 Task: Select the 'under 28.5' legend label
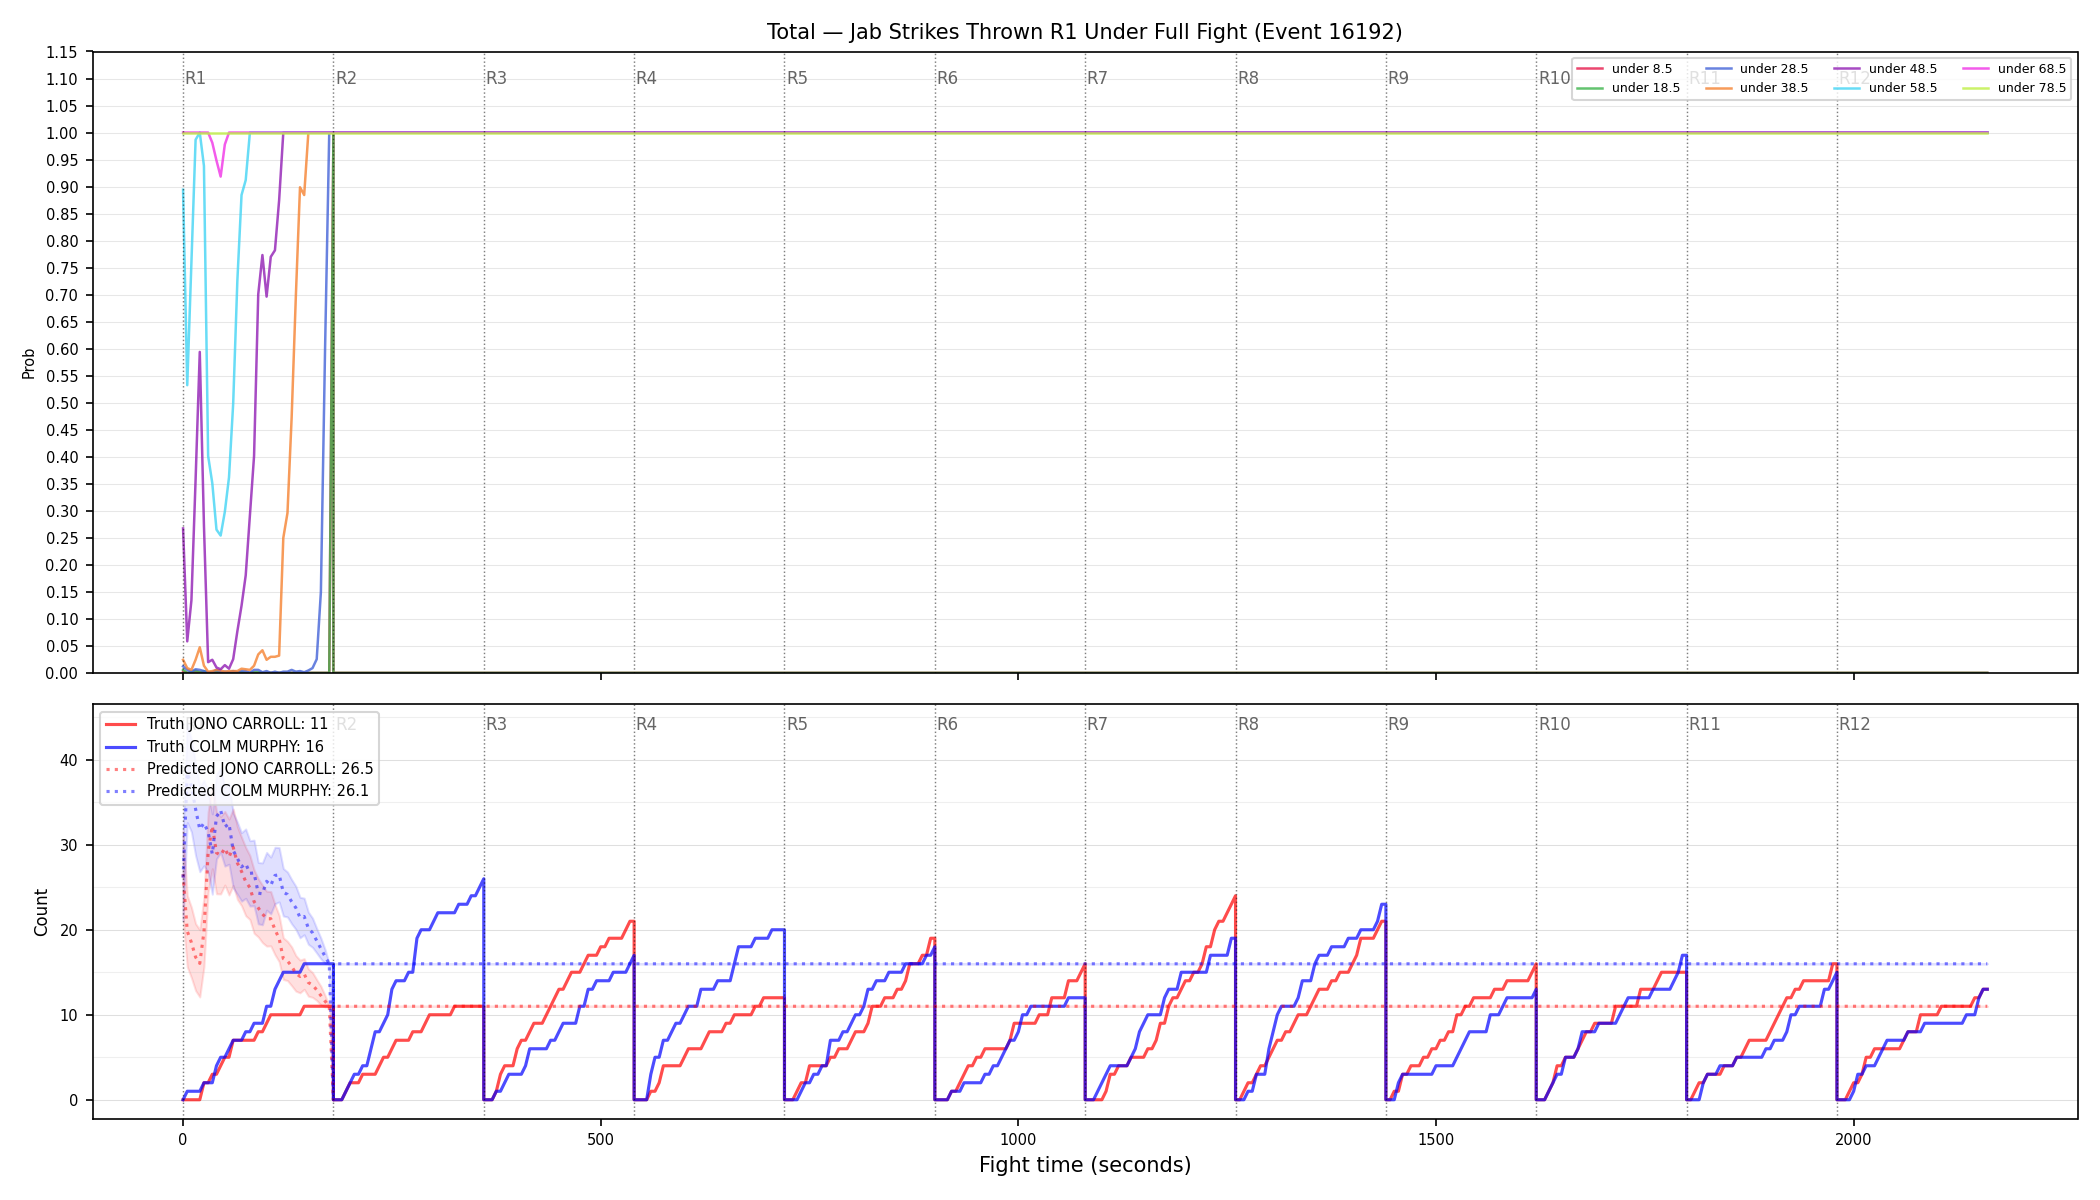click(x=1773, y=69)
